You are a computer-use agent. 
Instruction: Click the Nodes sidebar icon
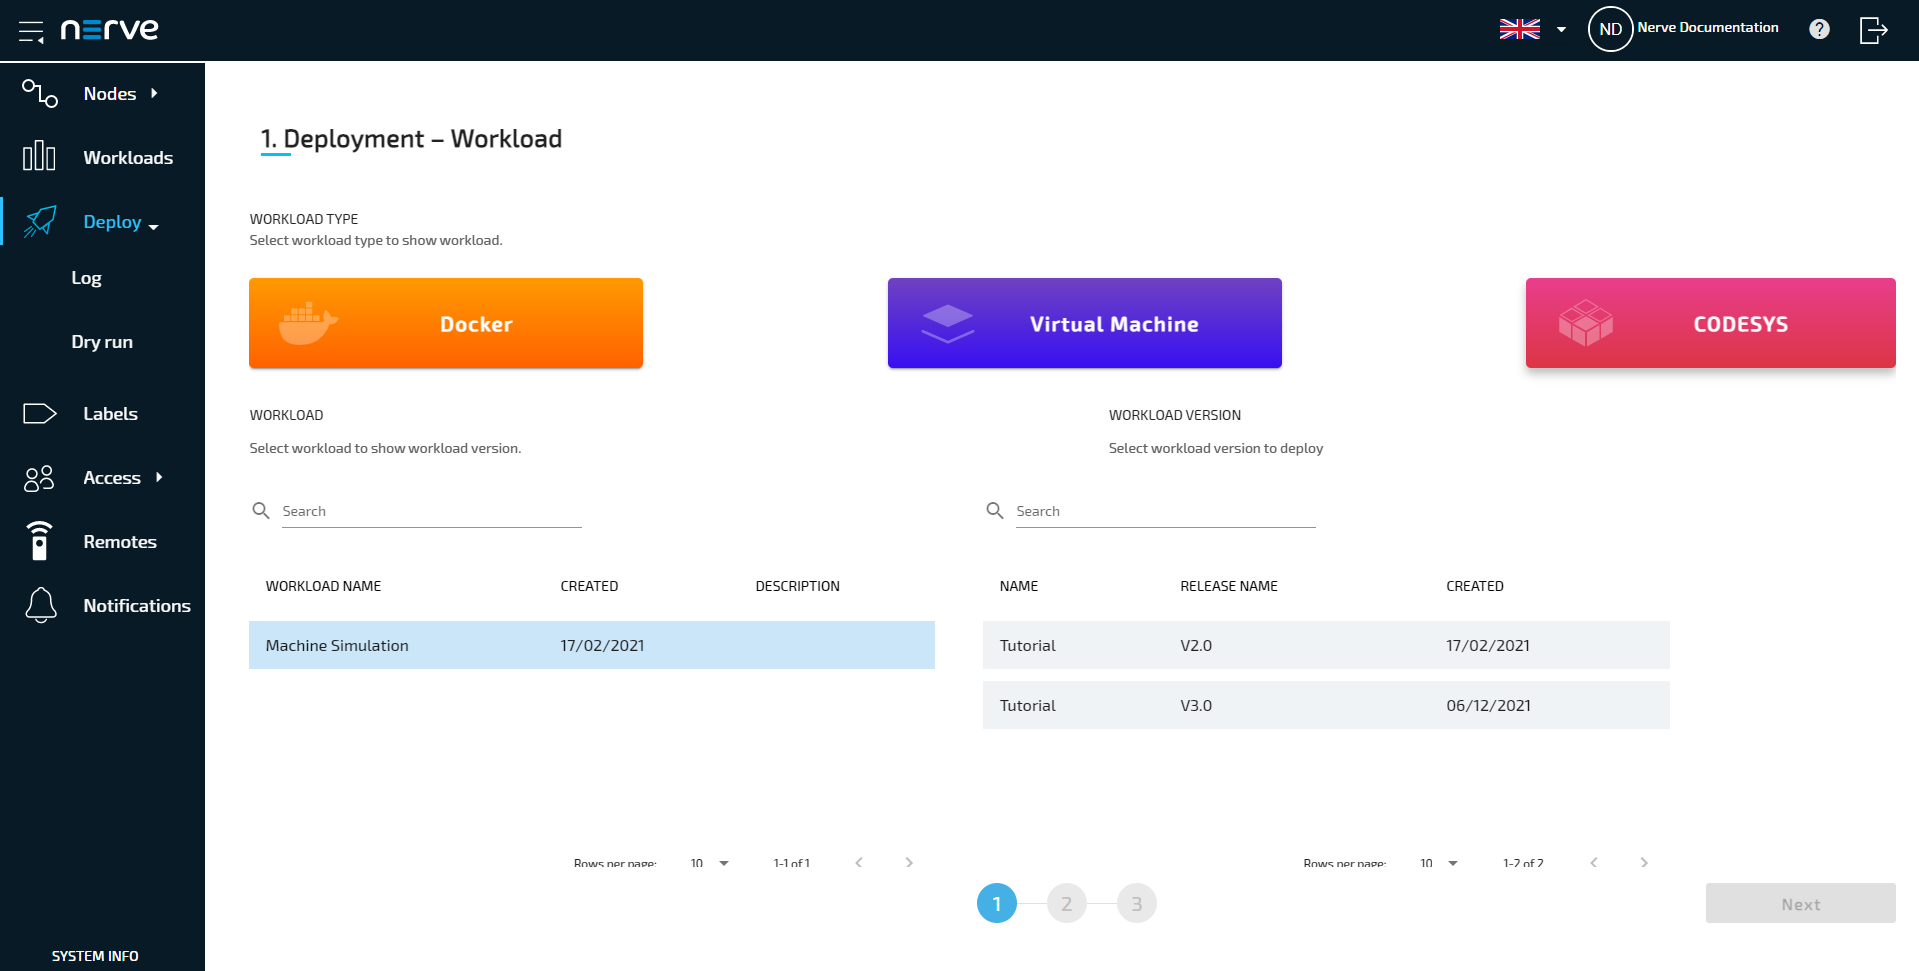point(40,94)
